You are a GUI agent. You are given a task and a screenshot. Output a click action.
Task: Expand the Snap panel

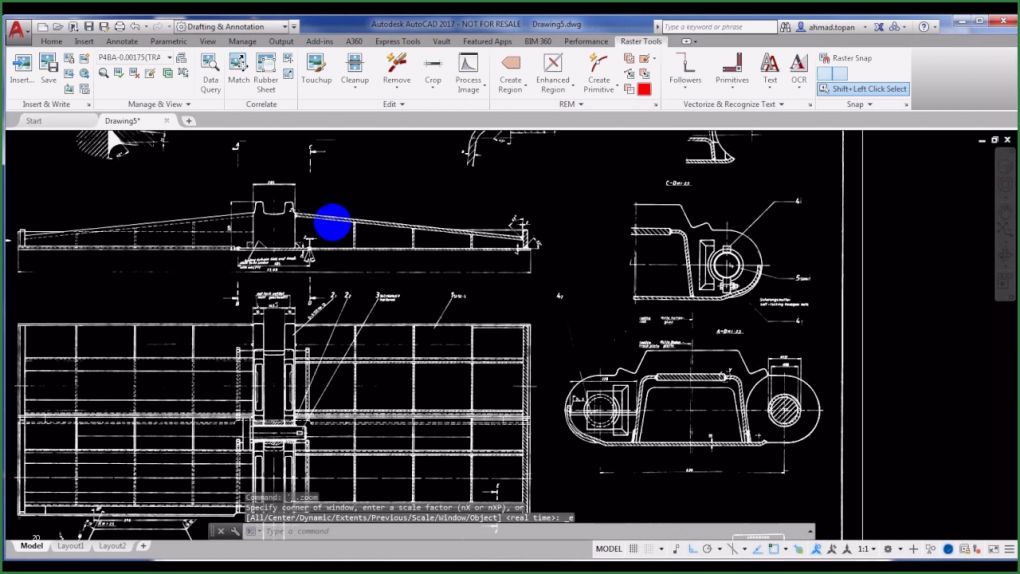[x=859, y=104]
